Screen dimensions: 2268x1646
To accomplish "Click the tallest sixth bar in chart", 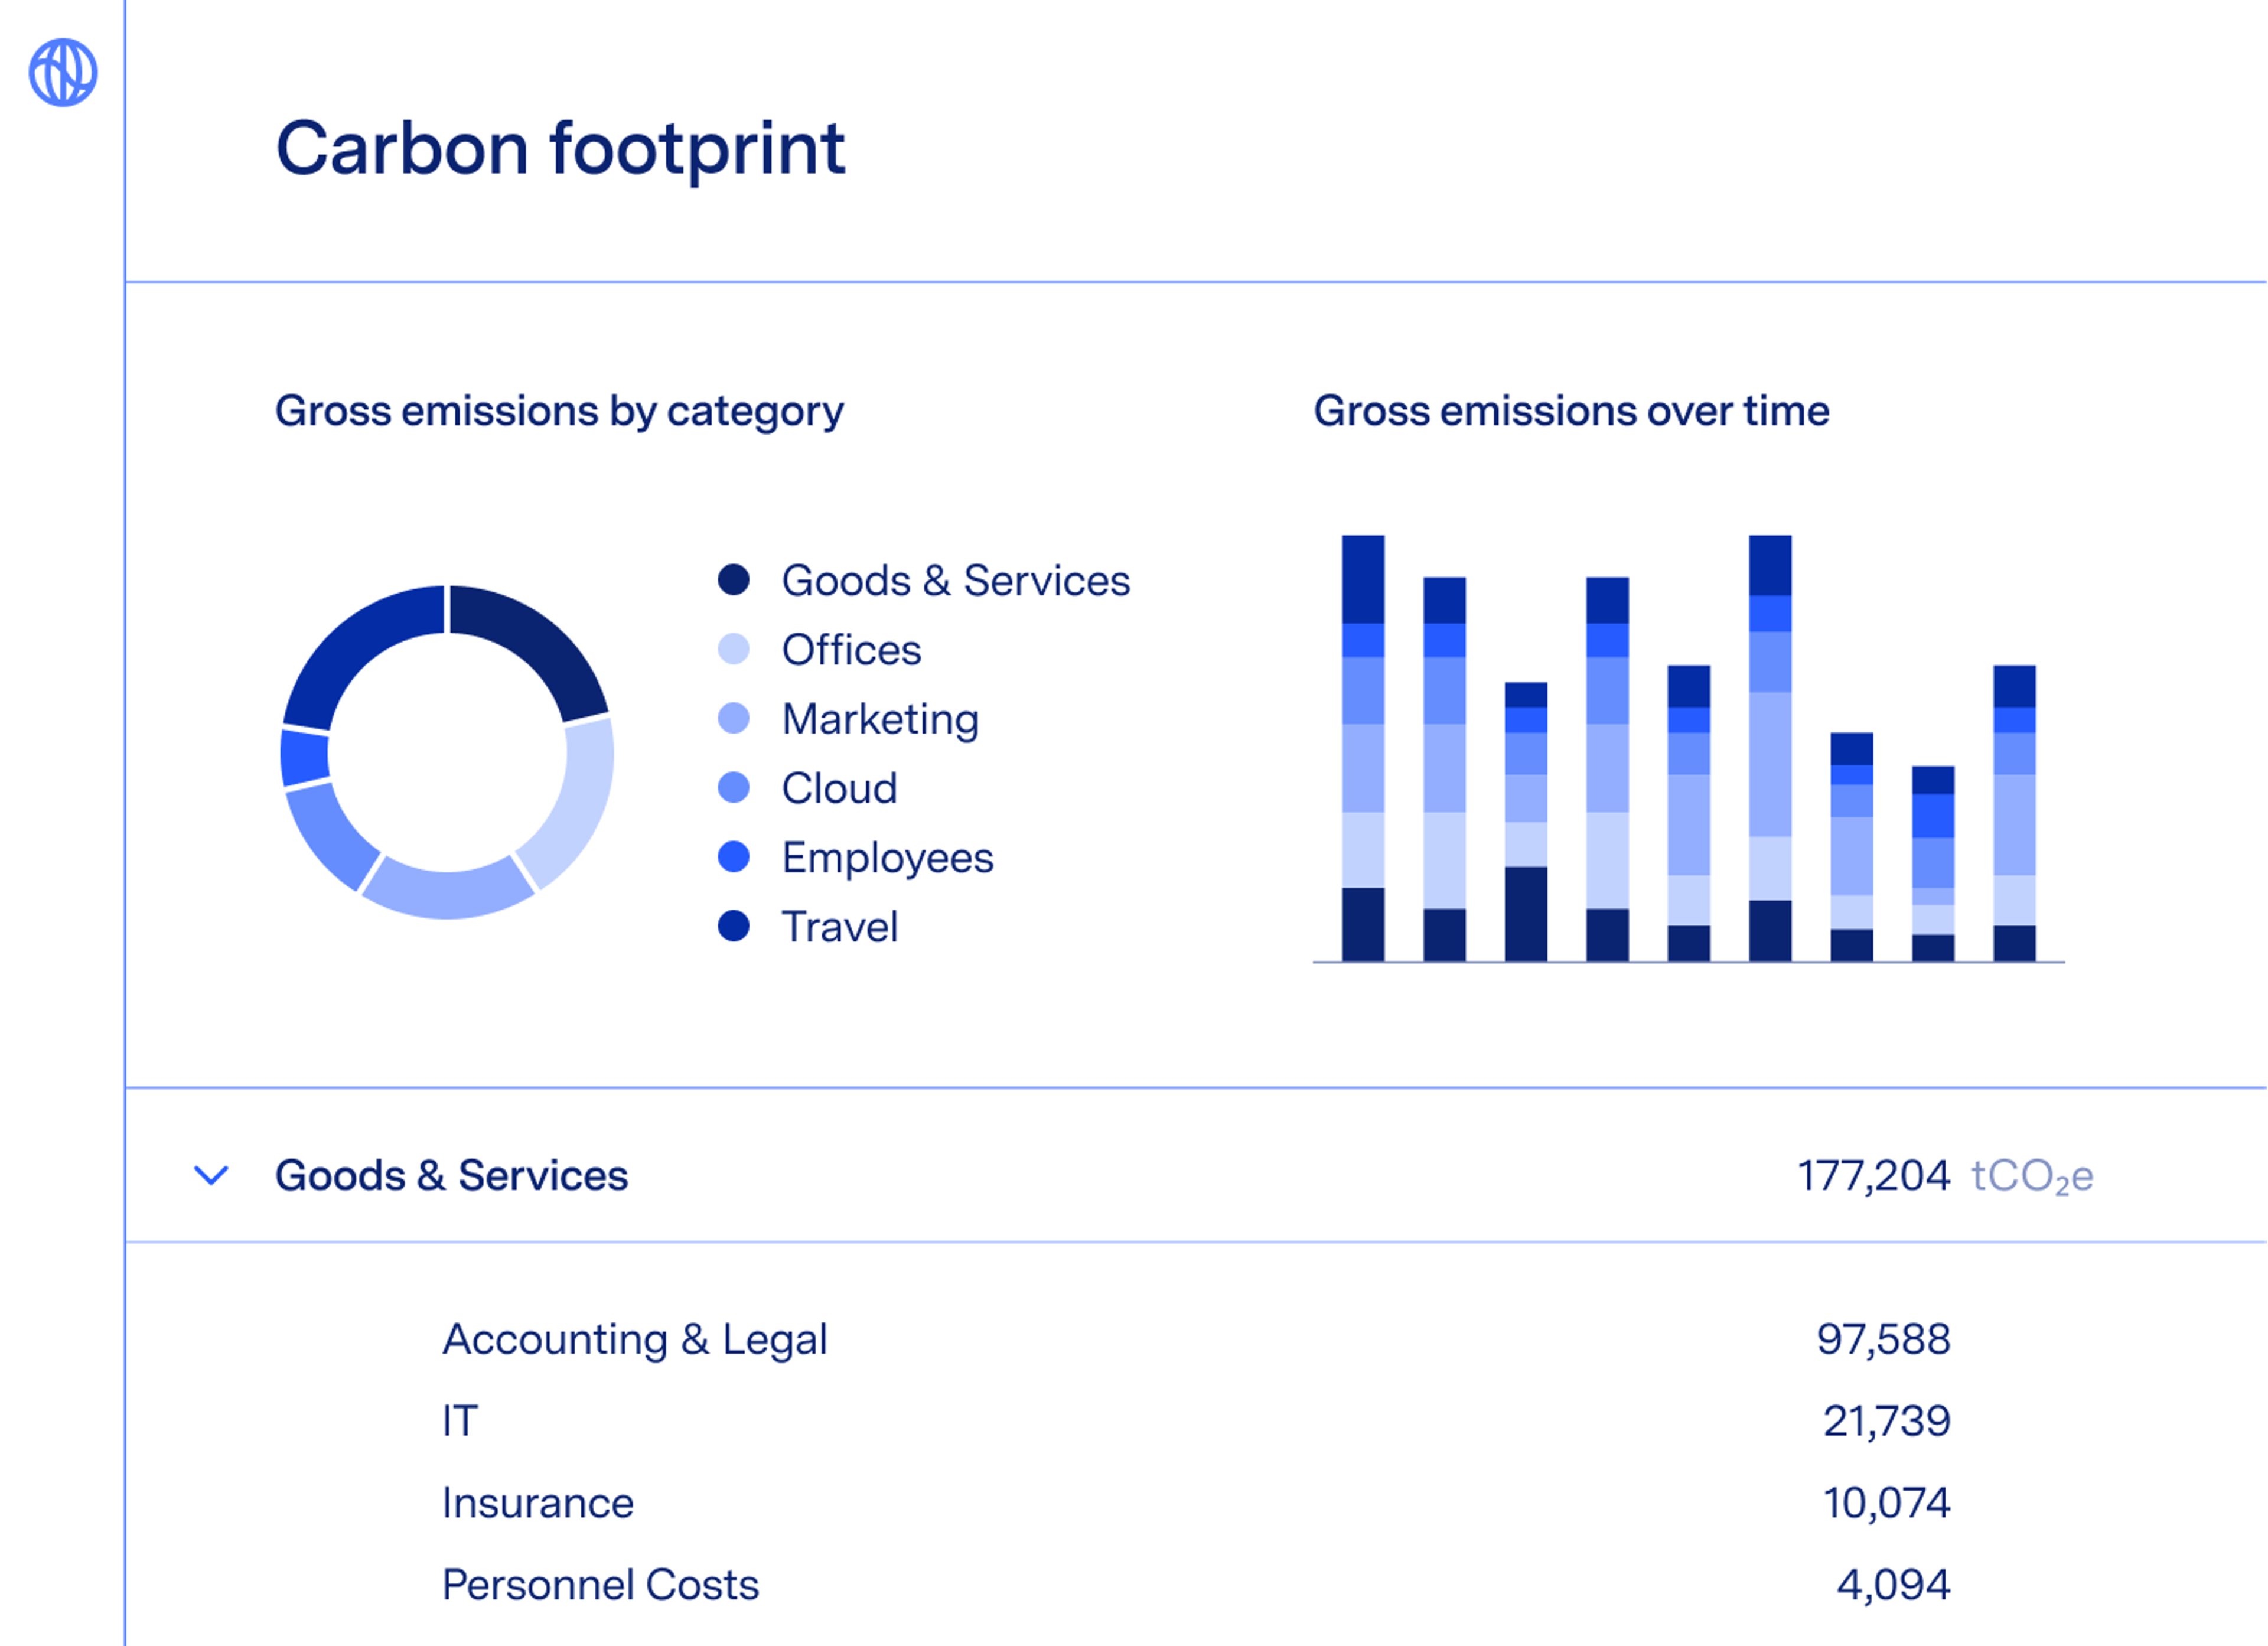I will pos(1770,750).
